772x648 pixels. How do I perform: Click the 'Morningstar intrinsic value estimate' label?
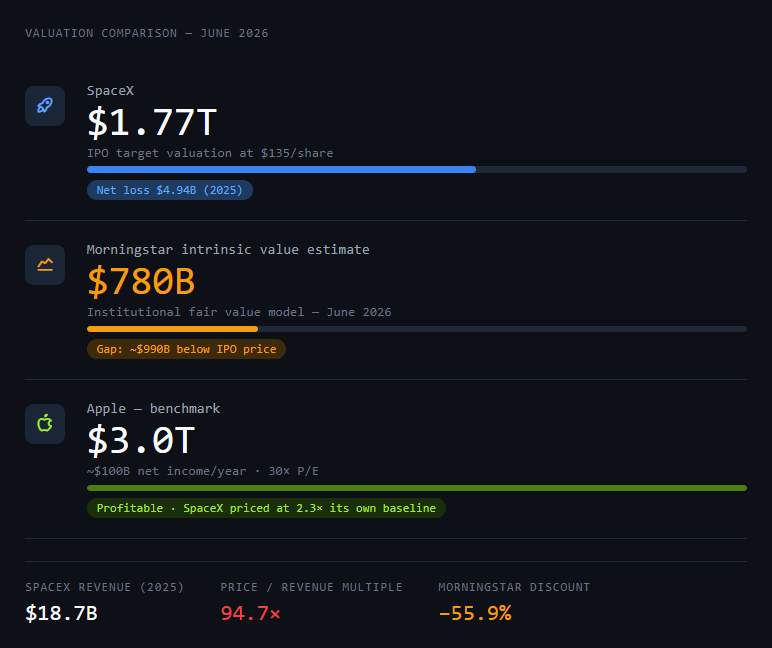pos(228,250)
